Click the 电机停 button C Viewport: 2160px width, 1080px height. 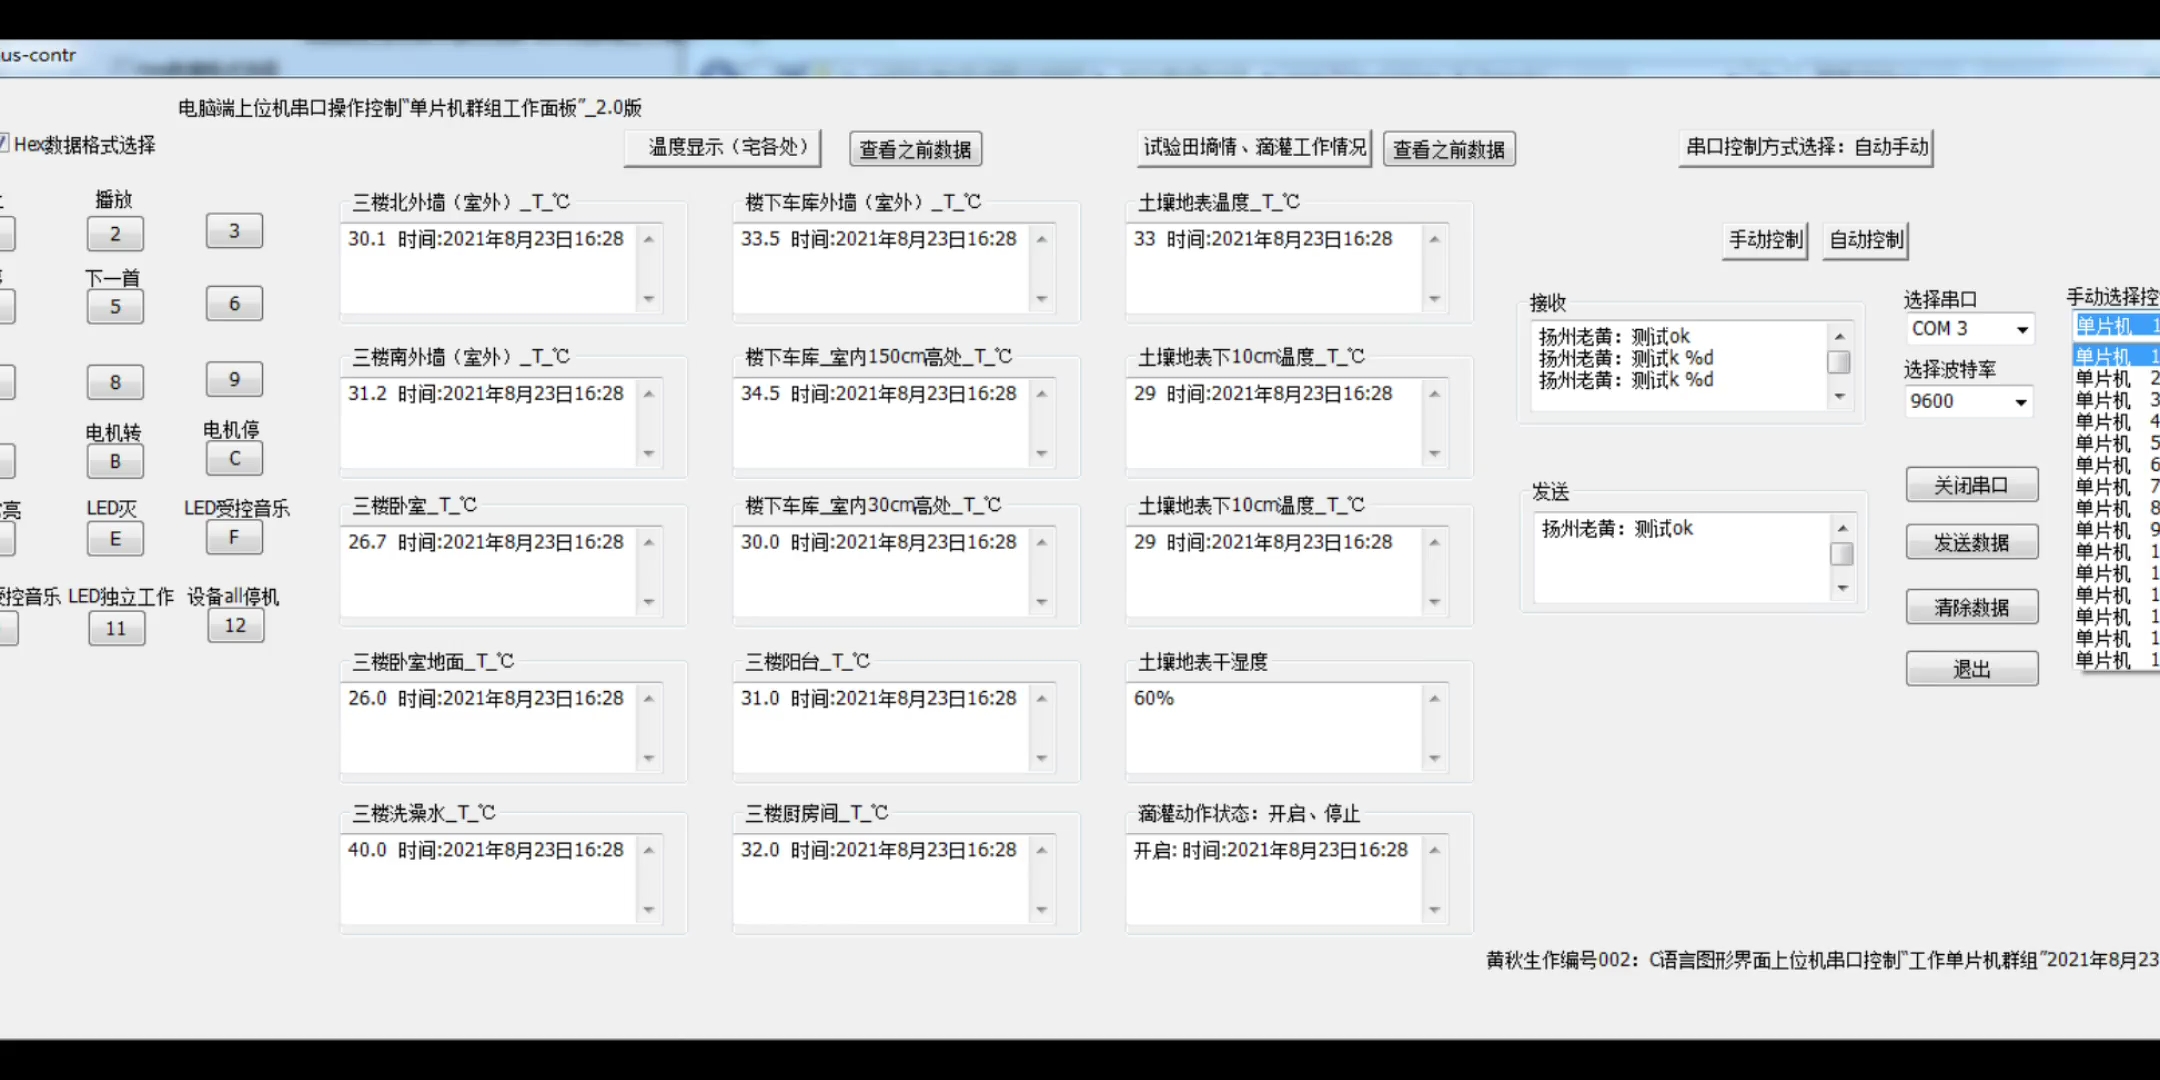(x=234, y=458)
